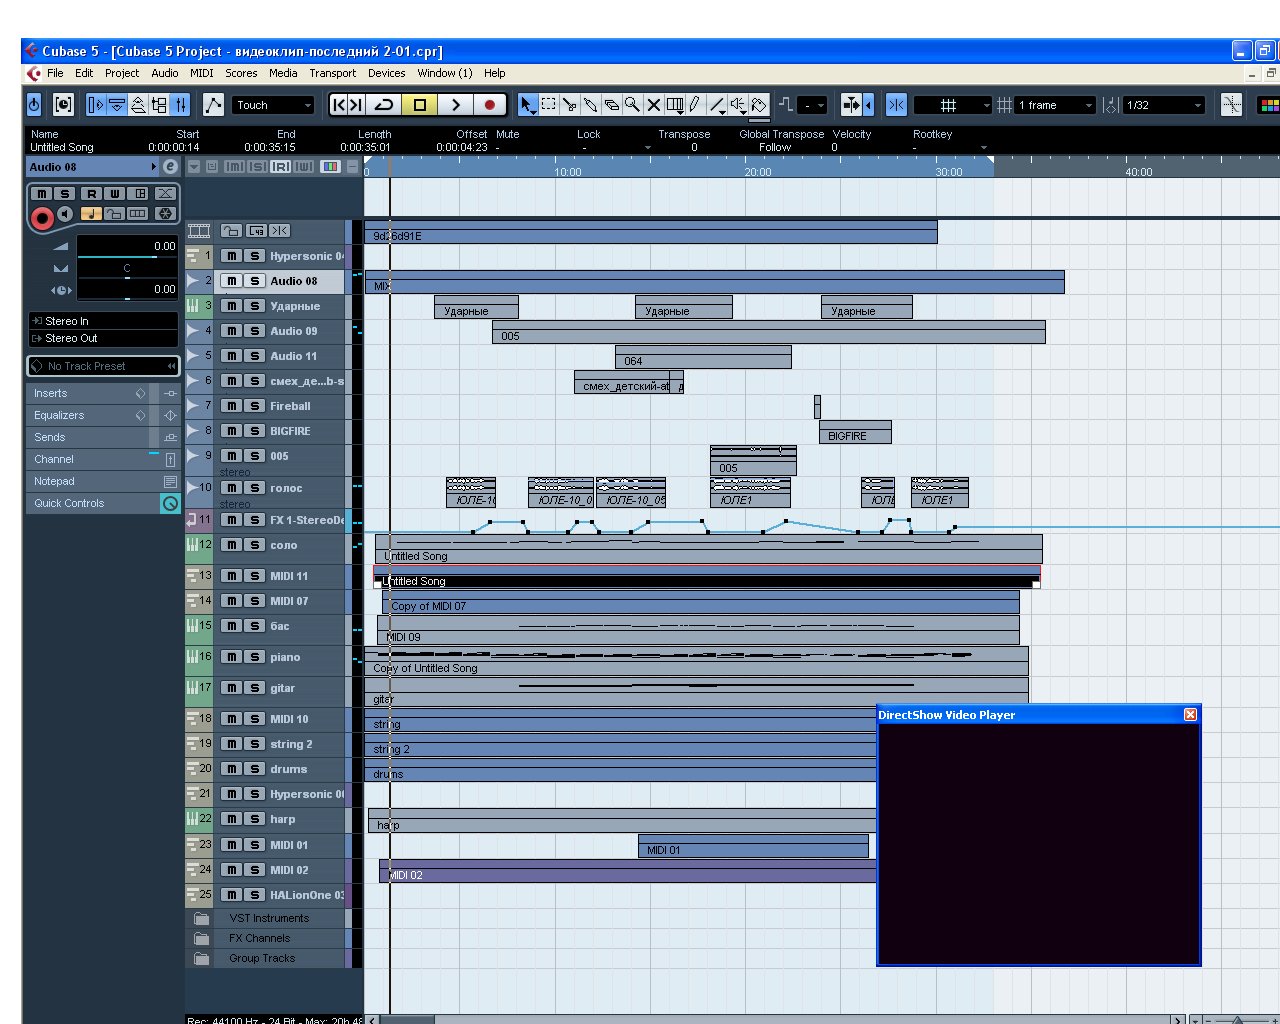Viewport: 1280px width, 1024px height.
Task: Open Edit Channel Settings 'e' for Audio 08
Action: (170, 167)
